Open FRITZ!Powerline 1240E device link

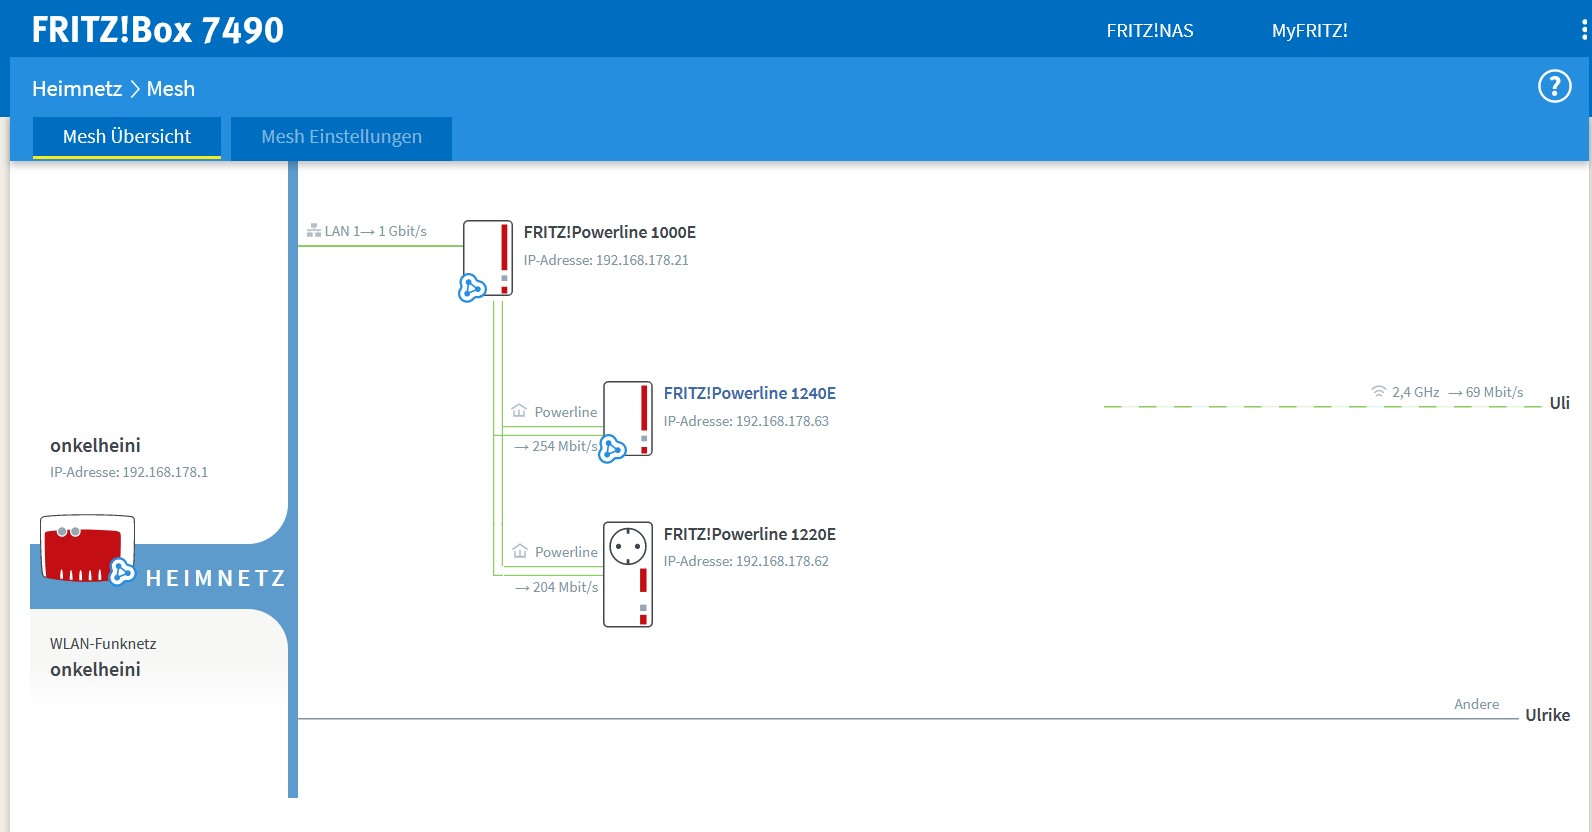(x=750, y=393)
